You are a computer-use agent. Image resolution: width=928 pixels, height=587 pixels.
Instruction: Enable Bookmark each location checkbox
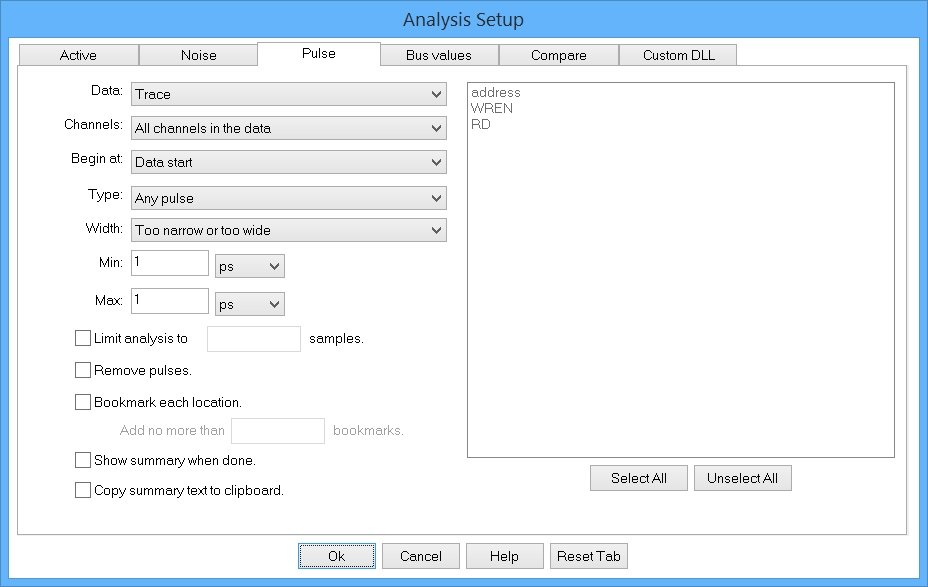[x=83, y=403]
